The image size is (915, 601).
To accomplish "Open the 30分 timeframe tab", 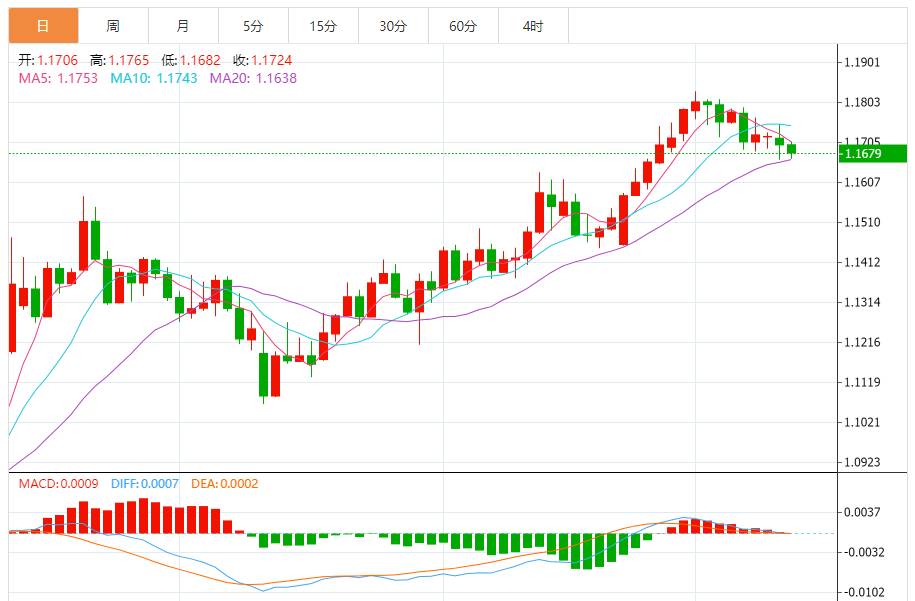I will [x=393, y=26].
